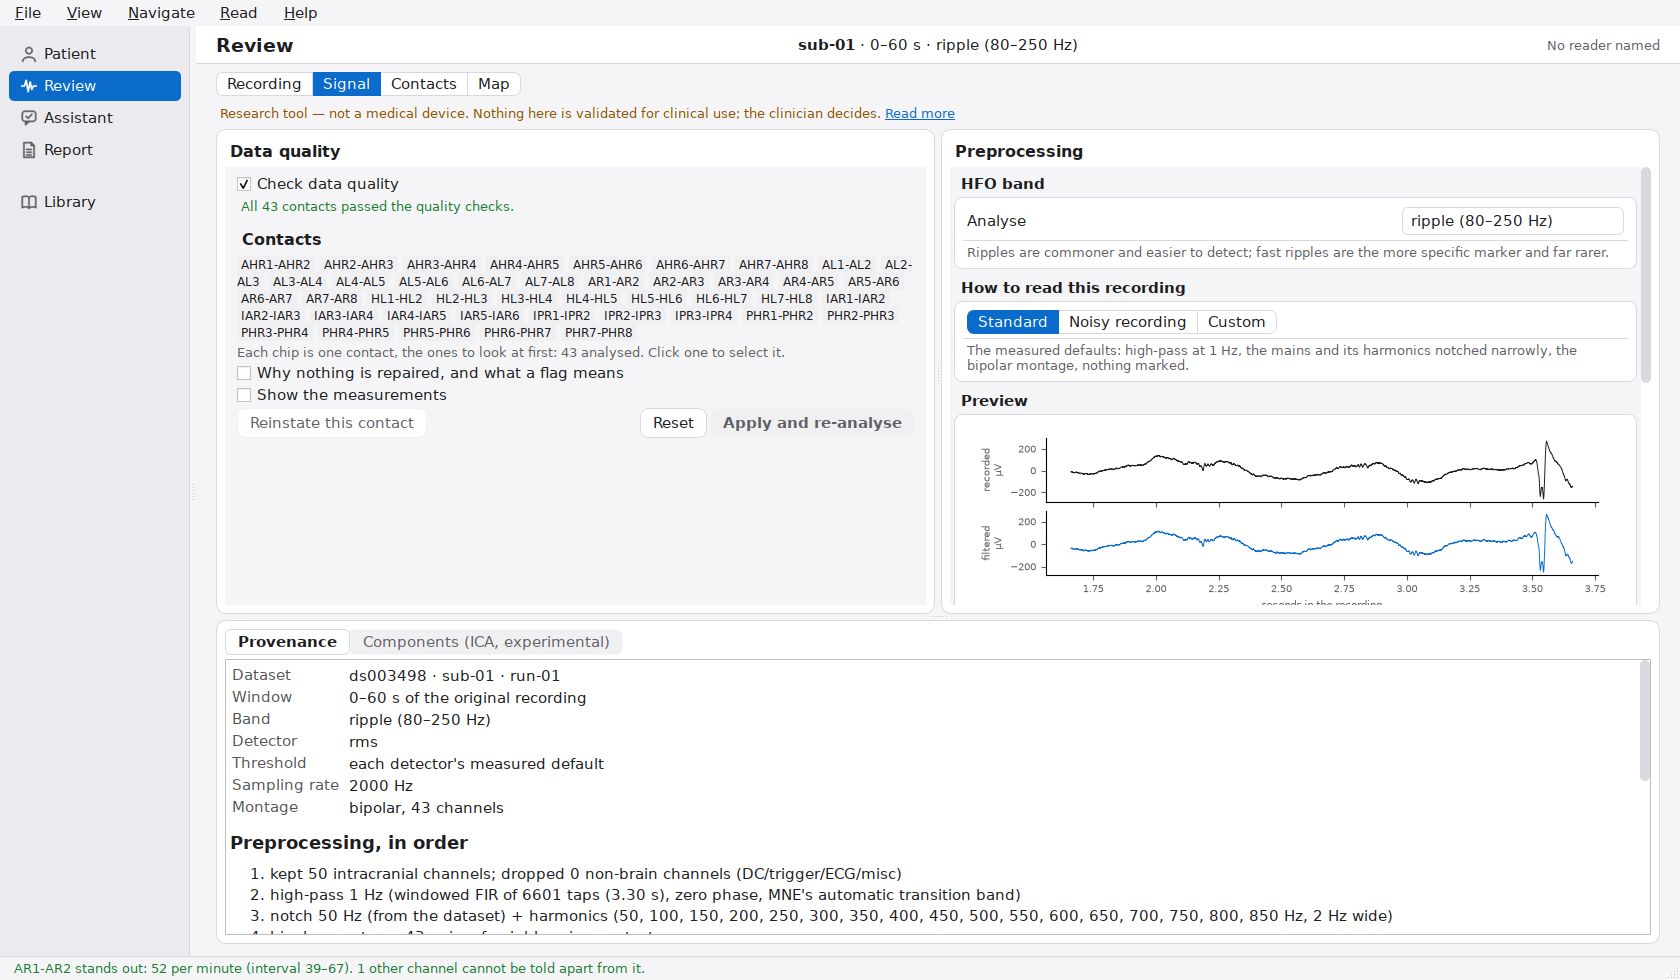Open the Navigate menu
Image resolution: width=1680 pixels, height=980 pixels.
coord(161,13)
